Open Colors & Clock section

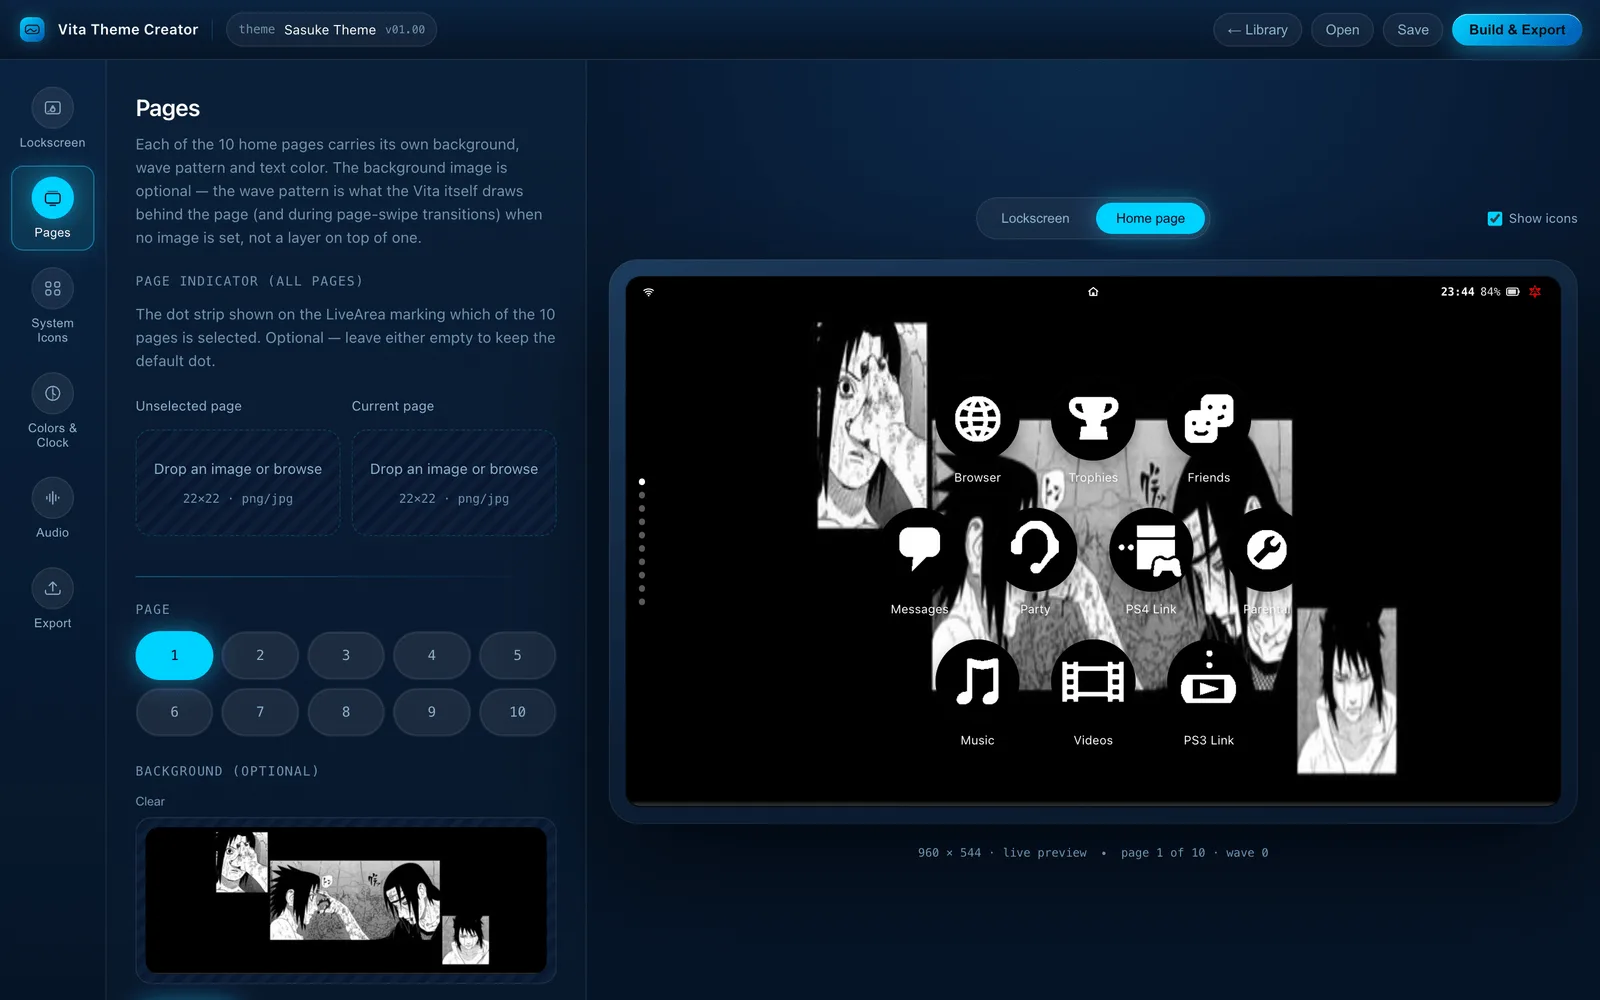(x=52, y=411)
